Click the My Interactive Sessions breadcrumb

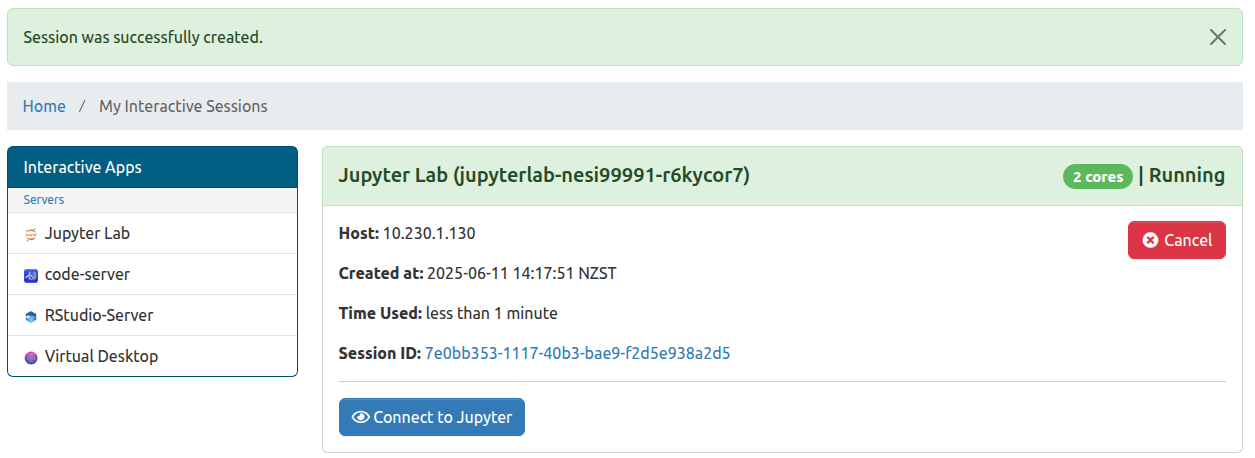tap(183, 106)
